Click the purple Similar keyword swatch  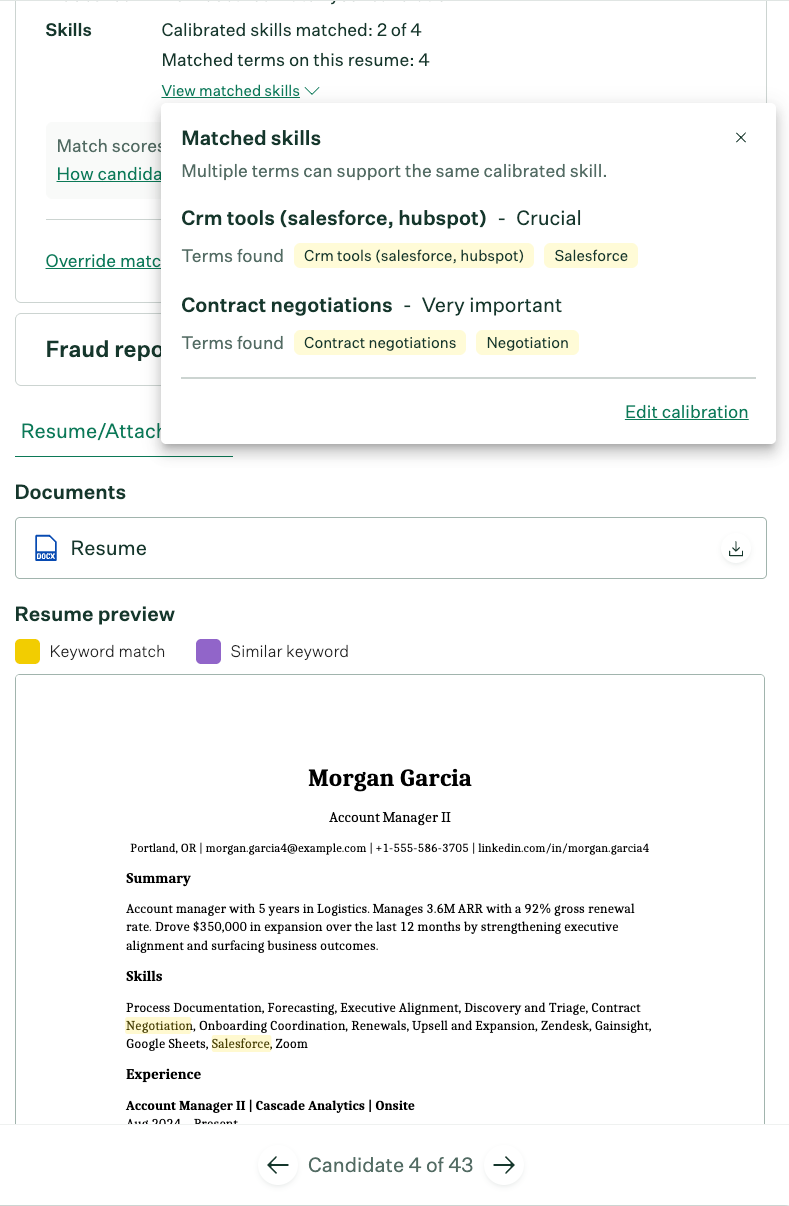pyautogui.click(x=208, y=650)
